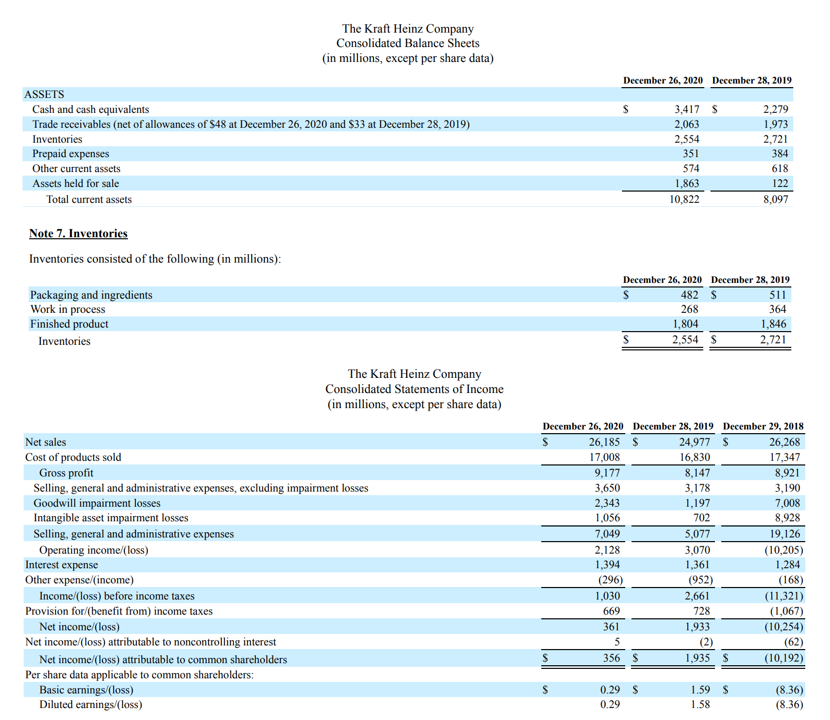
Task: Click intangible impairment 2018 value 8,928
Action: [788, 518]
